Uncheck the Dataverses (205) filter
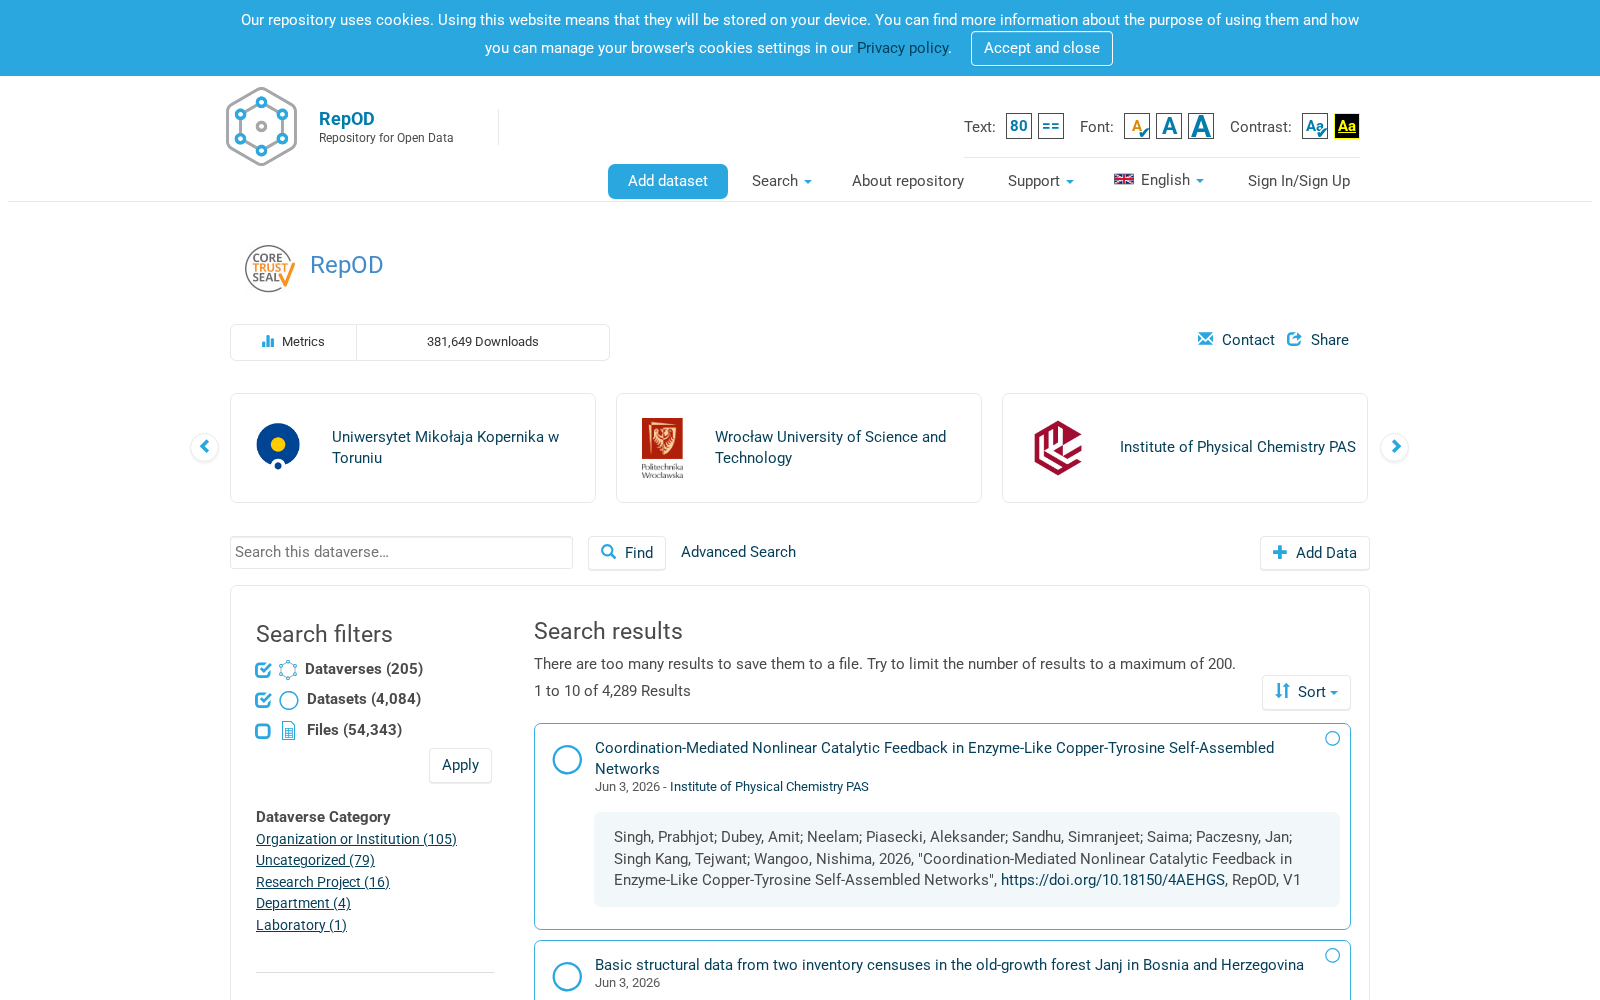Image resolution: width=1600 pixels, height=1000 pixels. 263,670
